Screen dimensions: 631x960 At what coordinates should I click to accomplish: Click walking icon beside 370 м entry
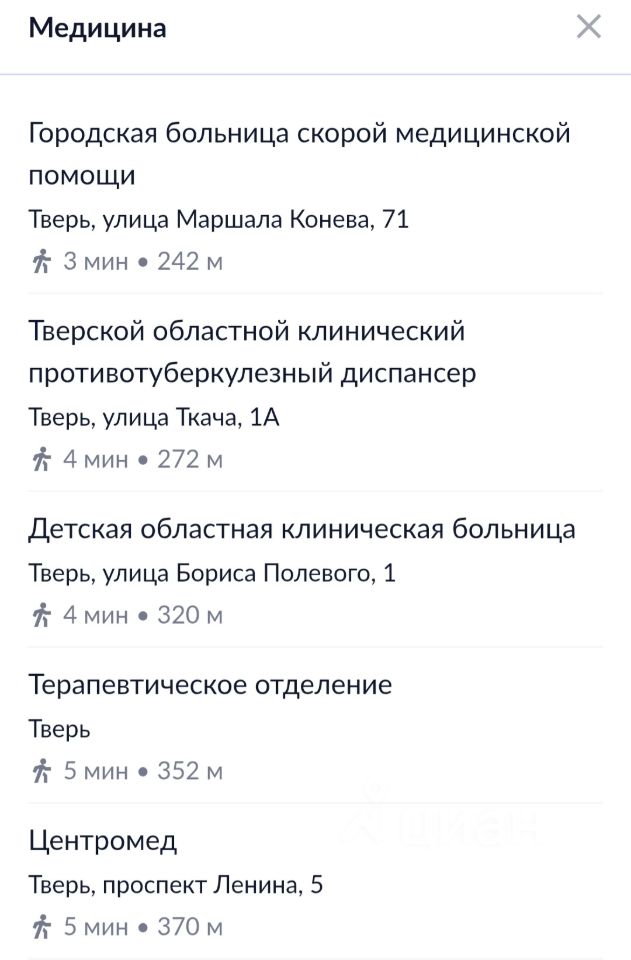coord(41,927)
